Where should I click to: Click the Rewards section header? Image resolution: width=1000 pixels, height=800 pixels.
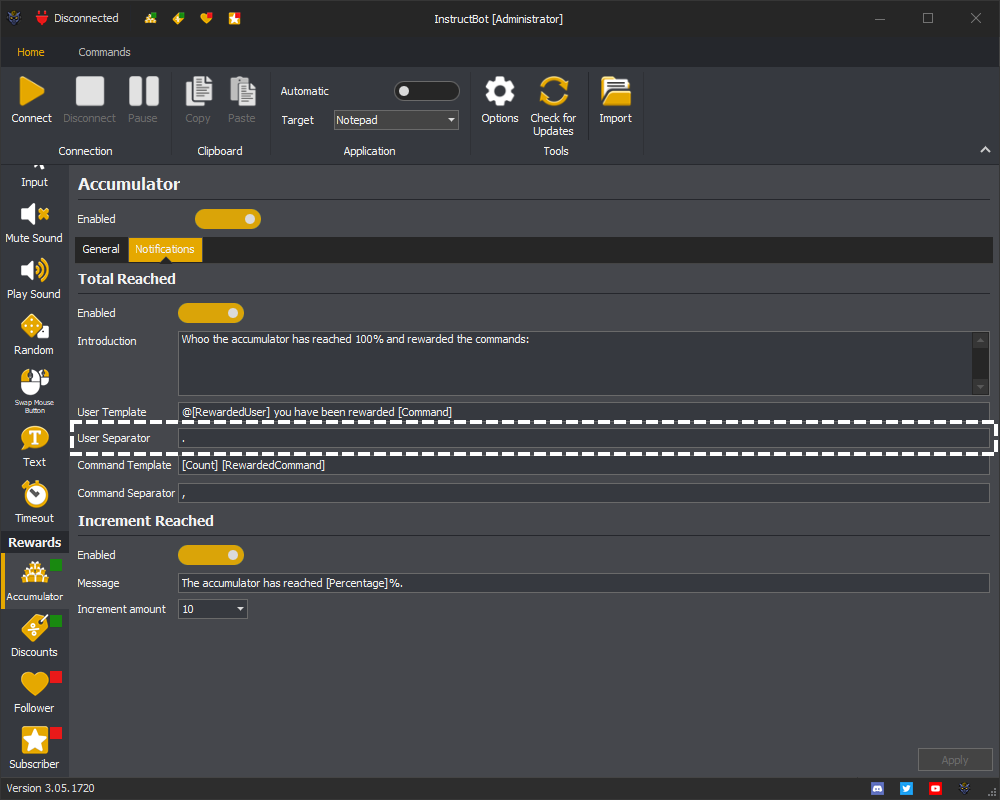coord(34,542)
